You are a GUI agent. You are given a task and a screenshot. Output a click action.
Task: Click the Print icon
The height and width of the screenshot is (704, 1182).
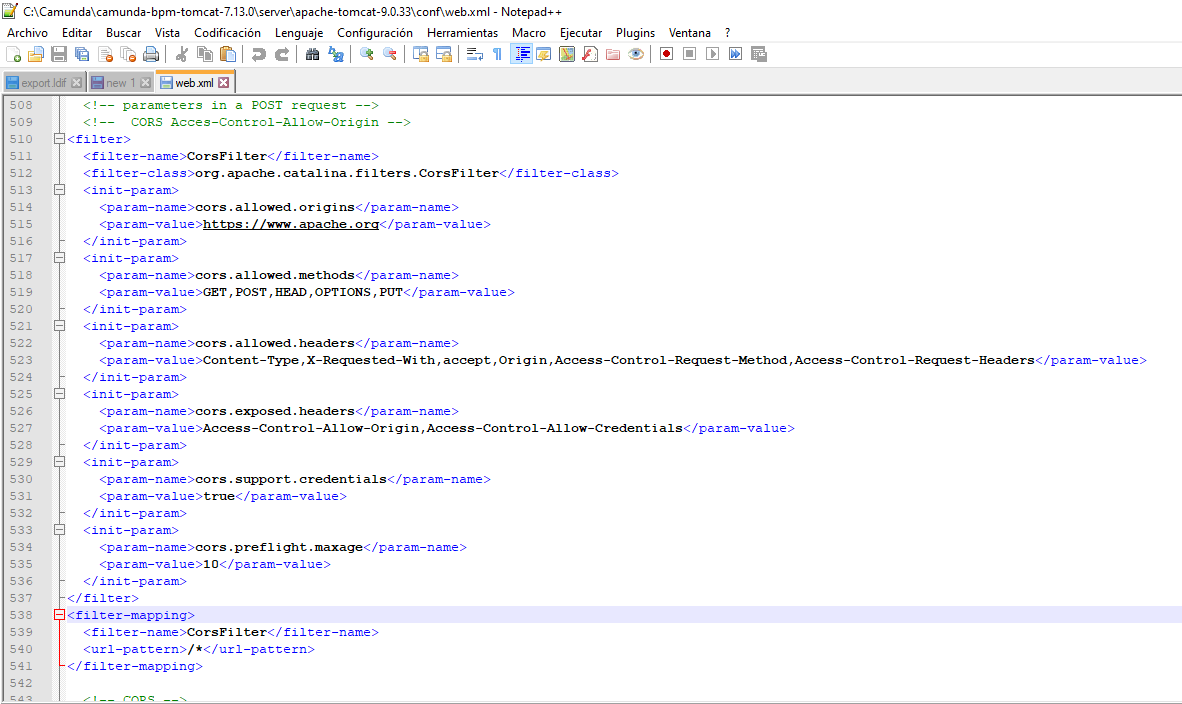click(x=151, y=54)
